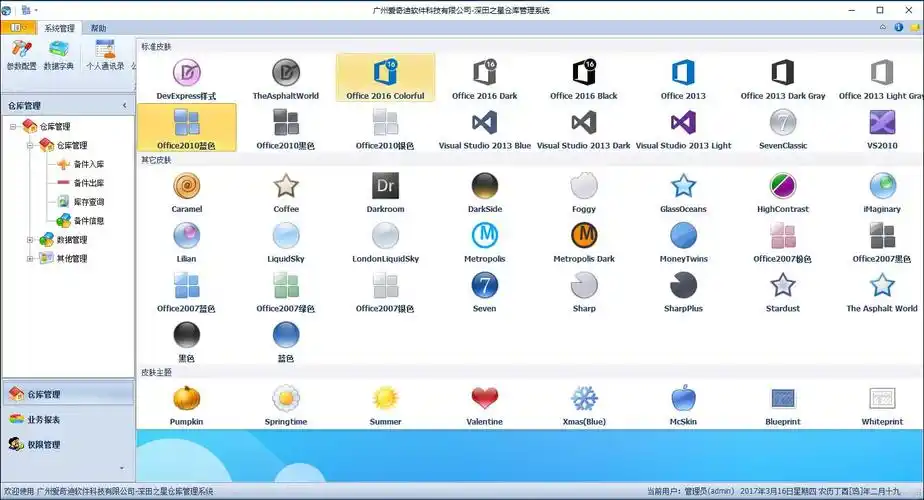The image size is (924, 500).
Task: Pick the SevenClassic skin
Action: tap(783, 128)
